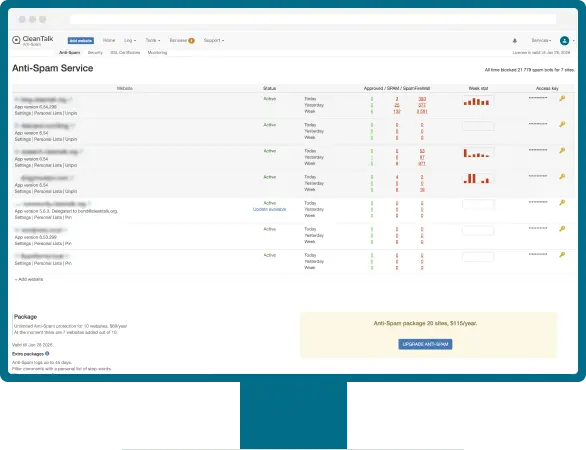Open Personal Lists for App version 6.54.298 site

tap(48, 113)
